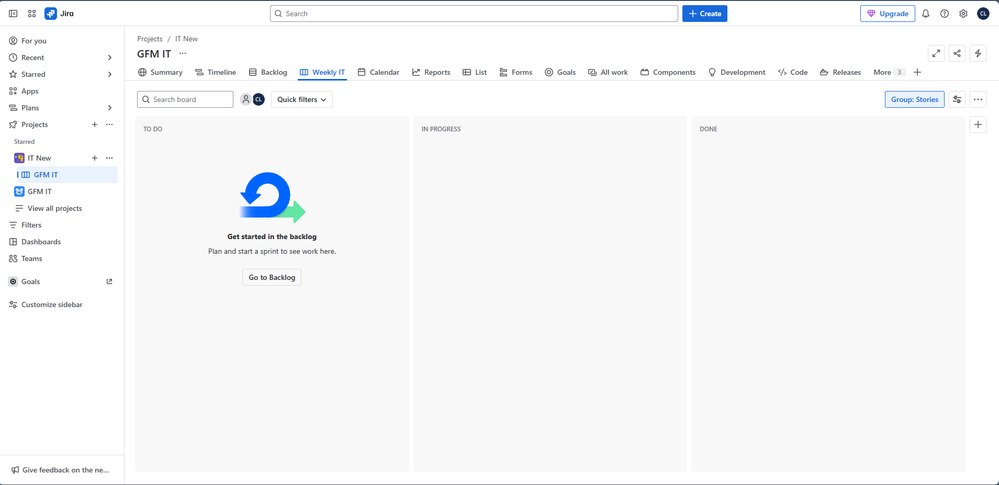Open the List tab
The width and height of the screenshot is (999, 485).
pos(475,73)
